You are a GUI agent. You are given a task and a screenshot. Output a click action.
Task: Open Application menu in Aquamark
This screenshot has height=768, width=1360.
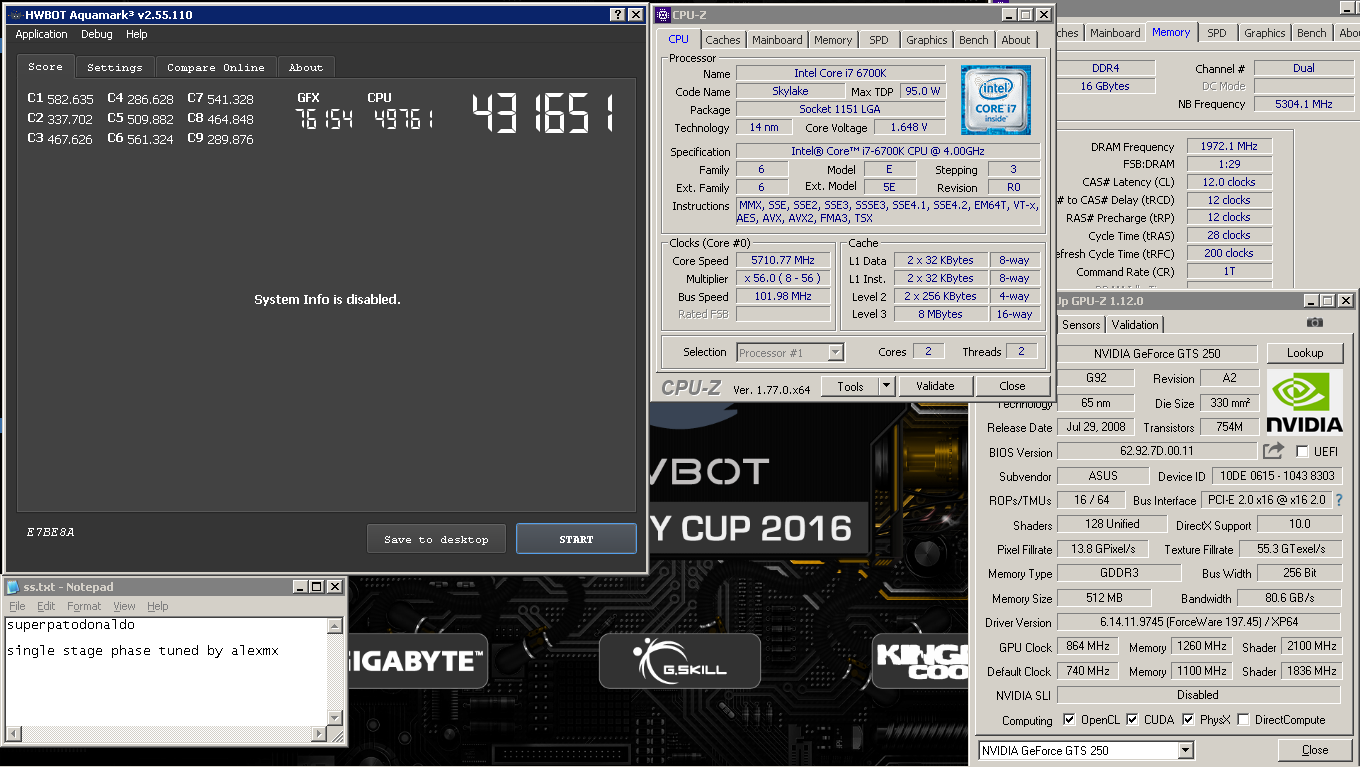click(41, 34)
